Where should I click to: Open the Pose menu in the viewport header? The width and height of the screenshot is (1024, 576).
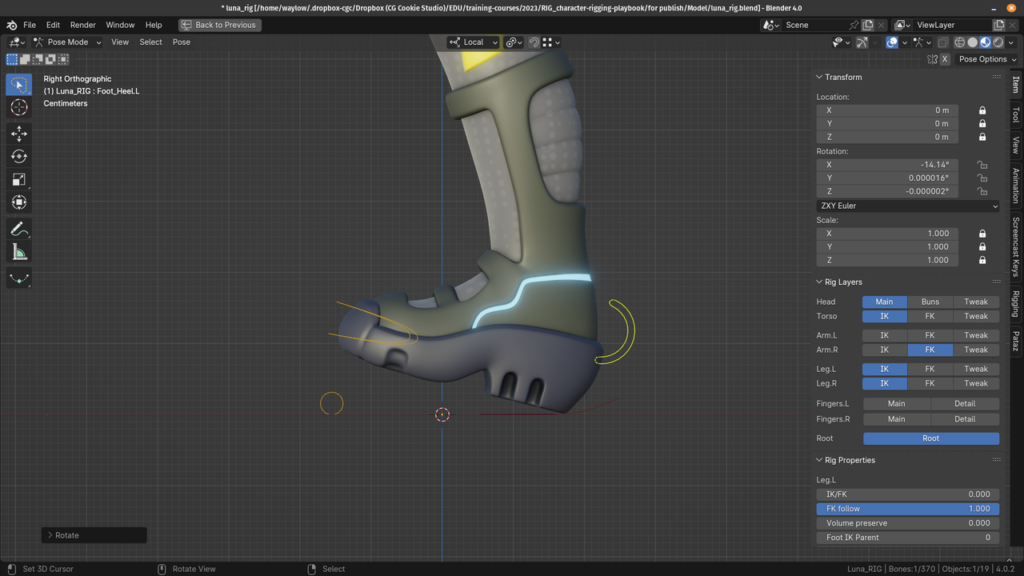(181, 42)
